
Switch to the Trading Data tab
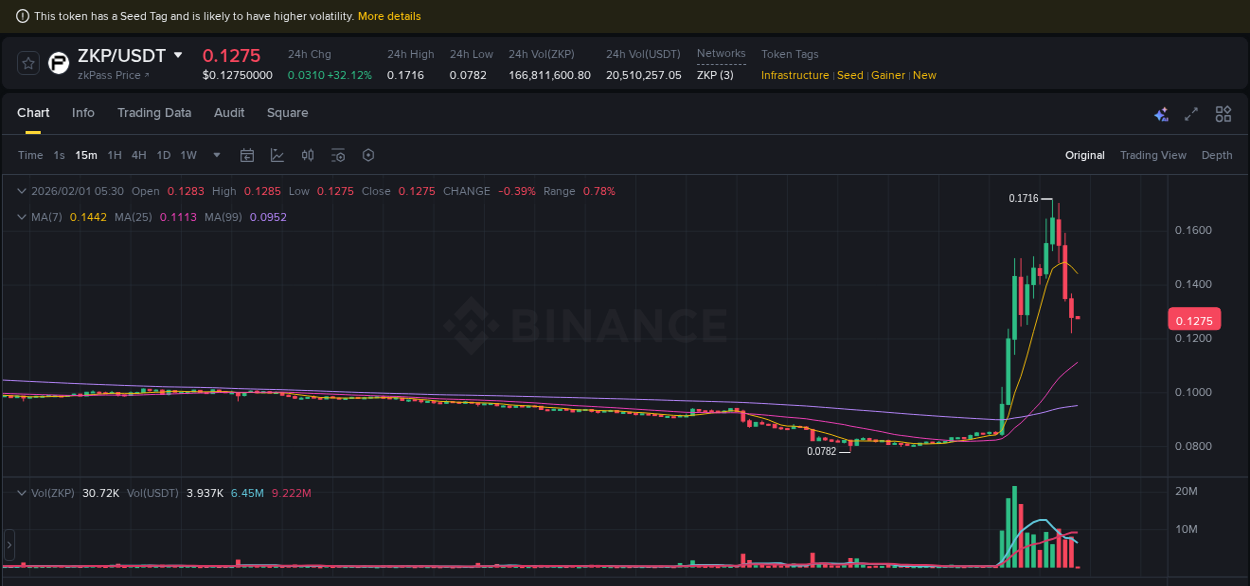pyautogui.click(x=154, y=113)
